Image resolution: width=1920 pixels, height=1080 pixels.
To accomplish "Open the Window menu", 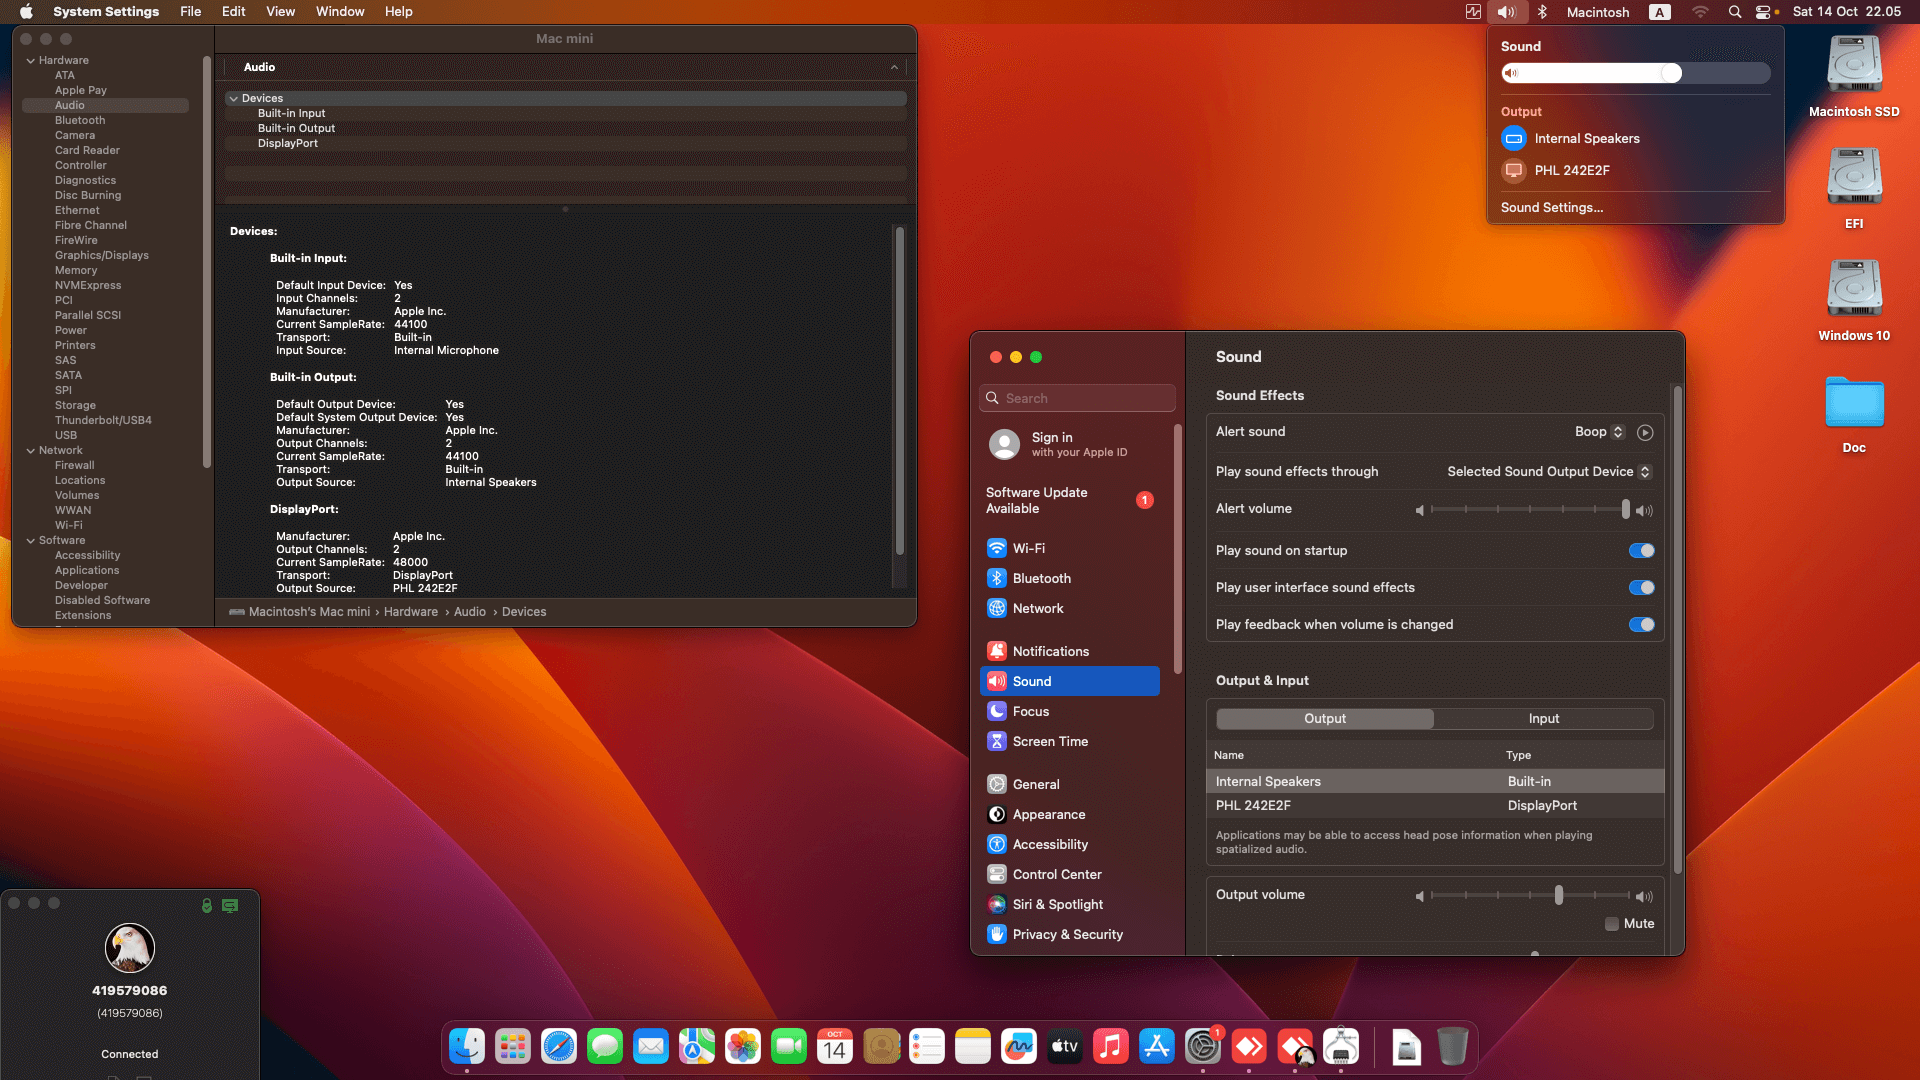I will pyautogui.click(x=339, y=11).
